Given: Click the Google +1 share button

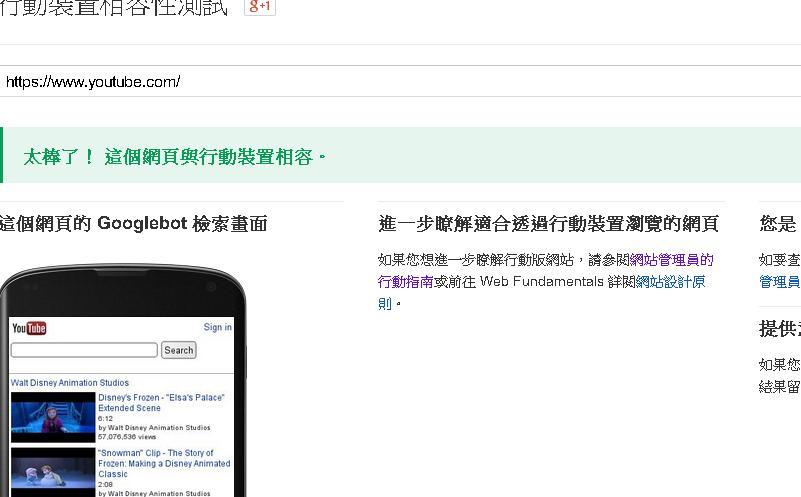Looking at the screenshot, I should click(260, 6).
